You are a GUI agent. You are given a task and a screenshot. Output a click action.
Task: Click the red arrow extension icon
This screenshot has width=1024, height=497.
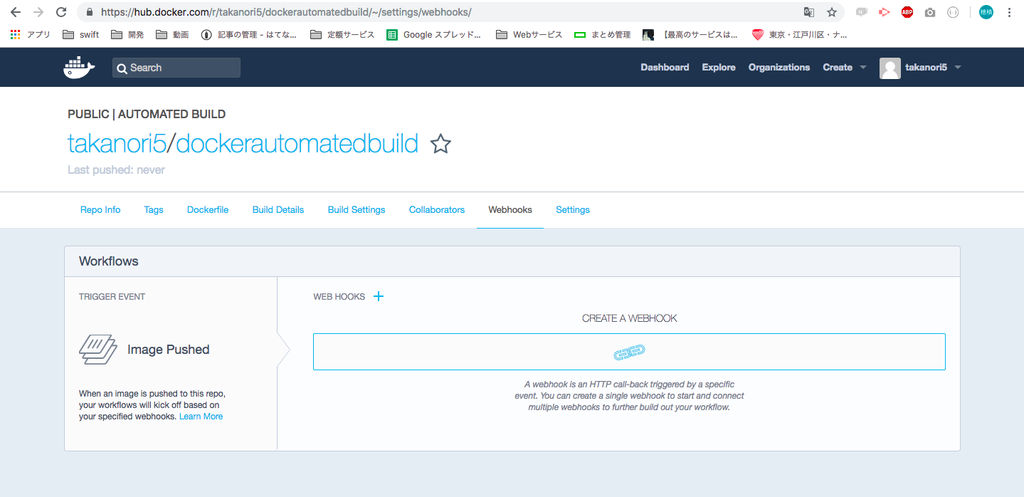tap(884, 12)
